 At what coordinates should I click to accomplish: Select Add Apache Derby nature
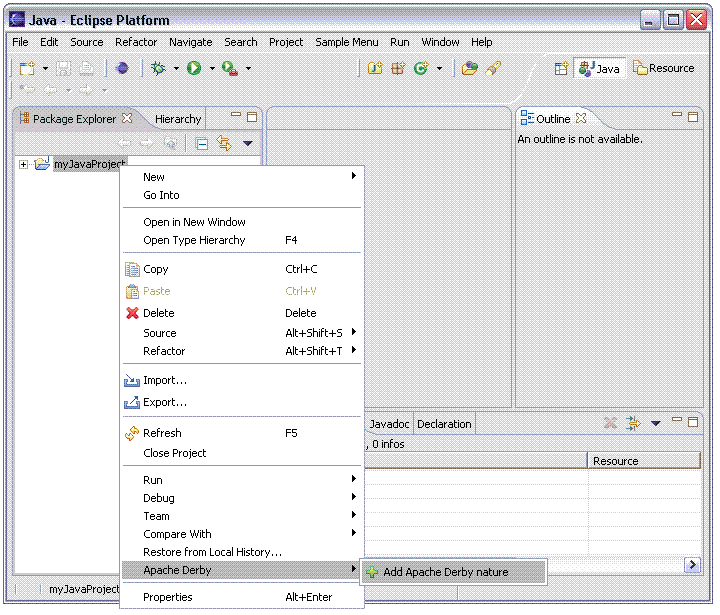445,572
